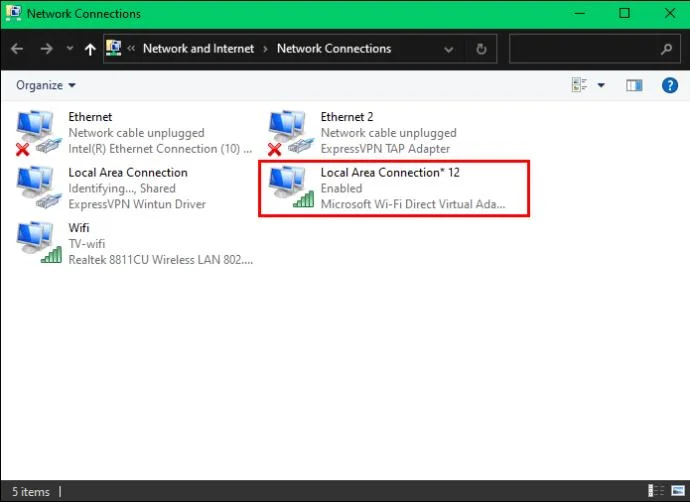
Task: Select the Ethernet adapter icon
Action: [36, 133]
